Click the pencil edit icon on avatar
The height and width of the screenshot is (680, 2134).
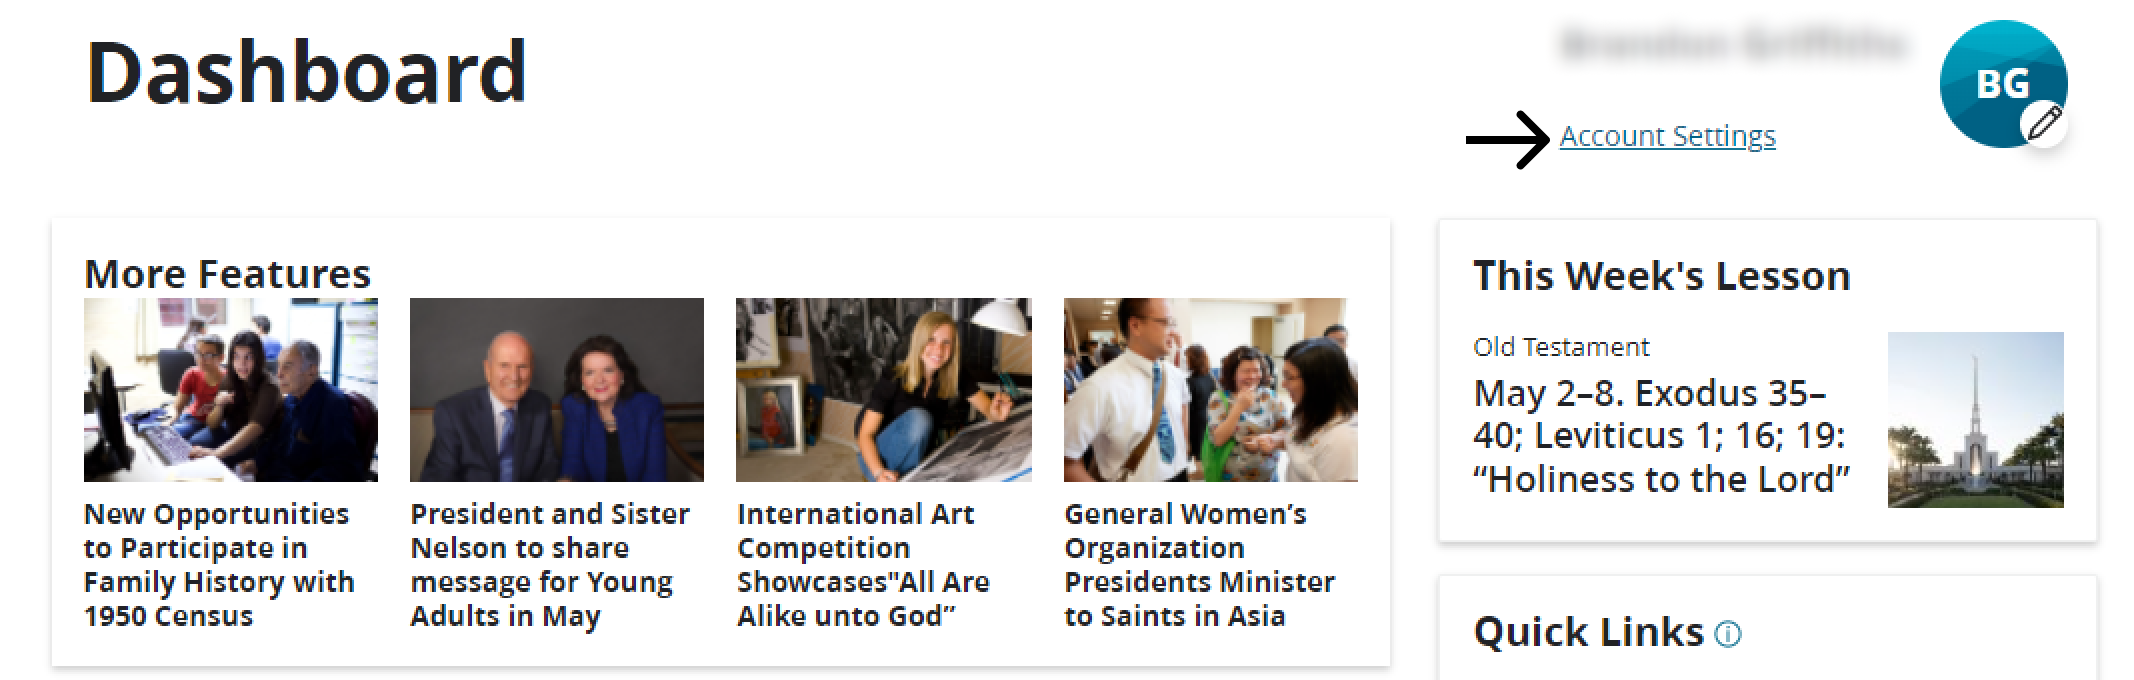pyautogui.click(x=2045, y=124)
